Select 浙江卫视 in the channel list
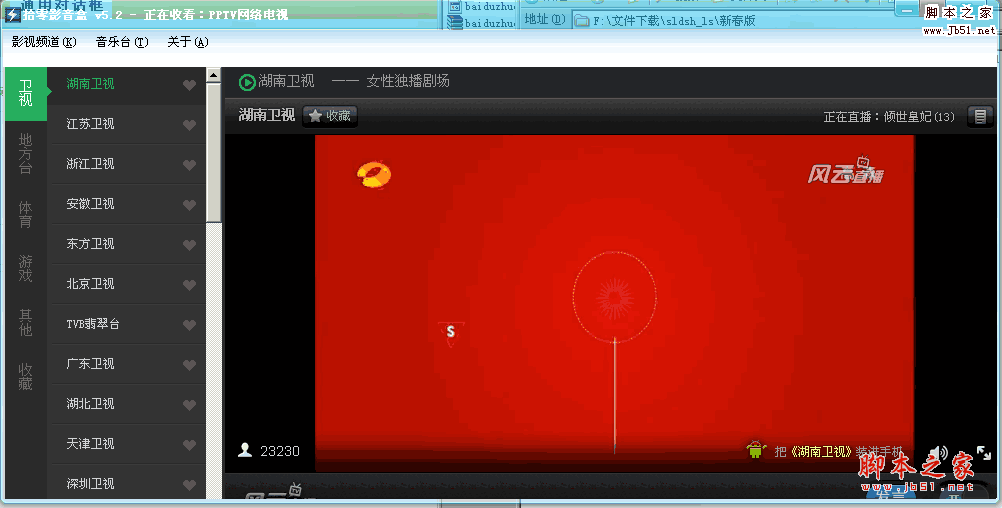Viewport: 1002px width, 508px height. pyautogui.click(x=127, y=164)
